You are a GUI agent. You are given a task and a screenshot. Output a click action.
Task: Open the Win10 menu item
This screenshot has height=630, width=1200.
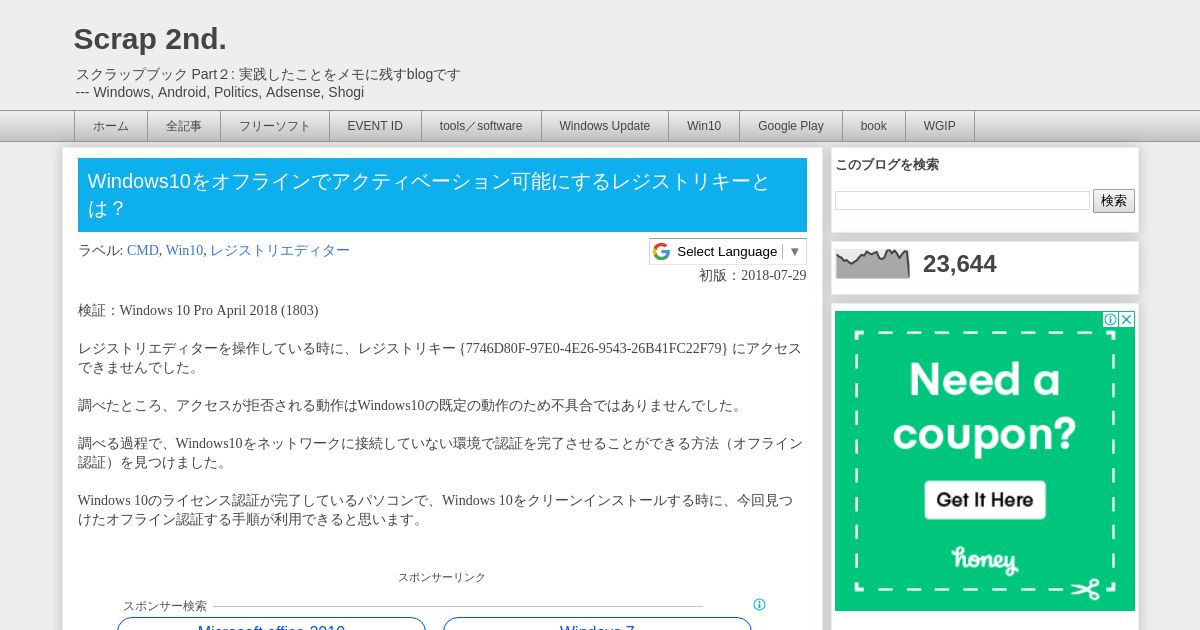coord(704,126)
